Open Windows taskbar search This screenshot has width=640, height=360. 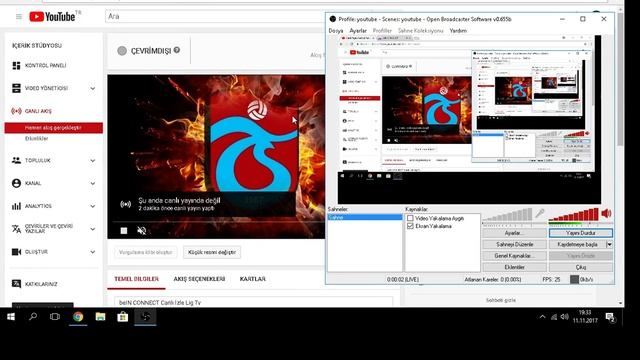(x=33, y=317)
